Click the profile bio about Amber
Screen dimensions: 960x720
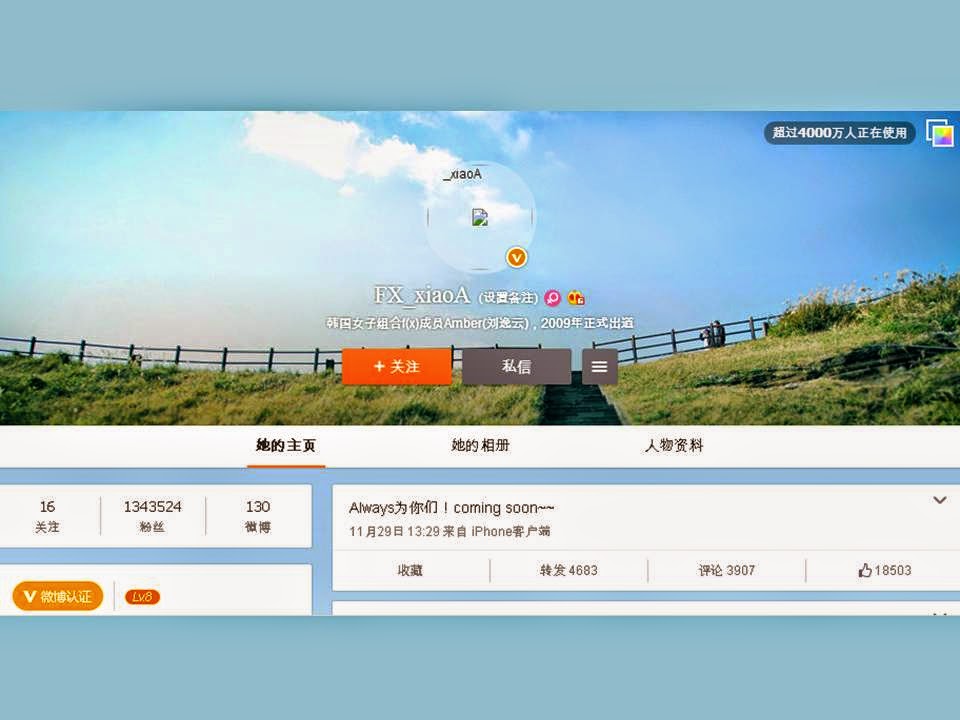click(x=479, y=323)
